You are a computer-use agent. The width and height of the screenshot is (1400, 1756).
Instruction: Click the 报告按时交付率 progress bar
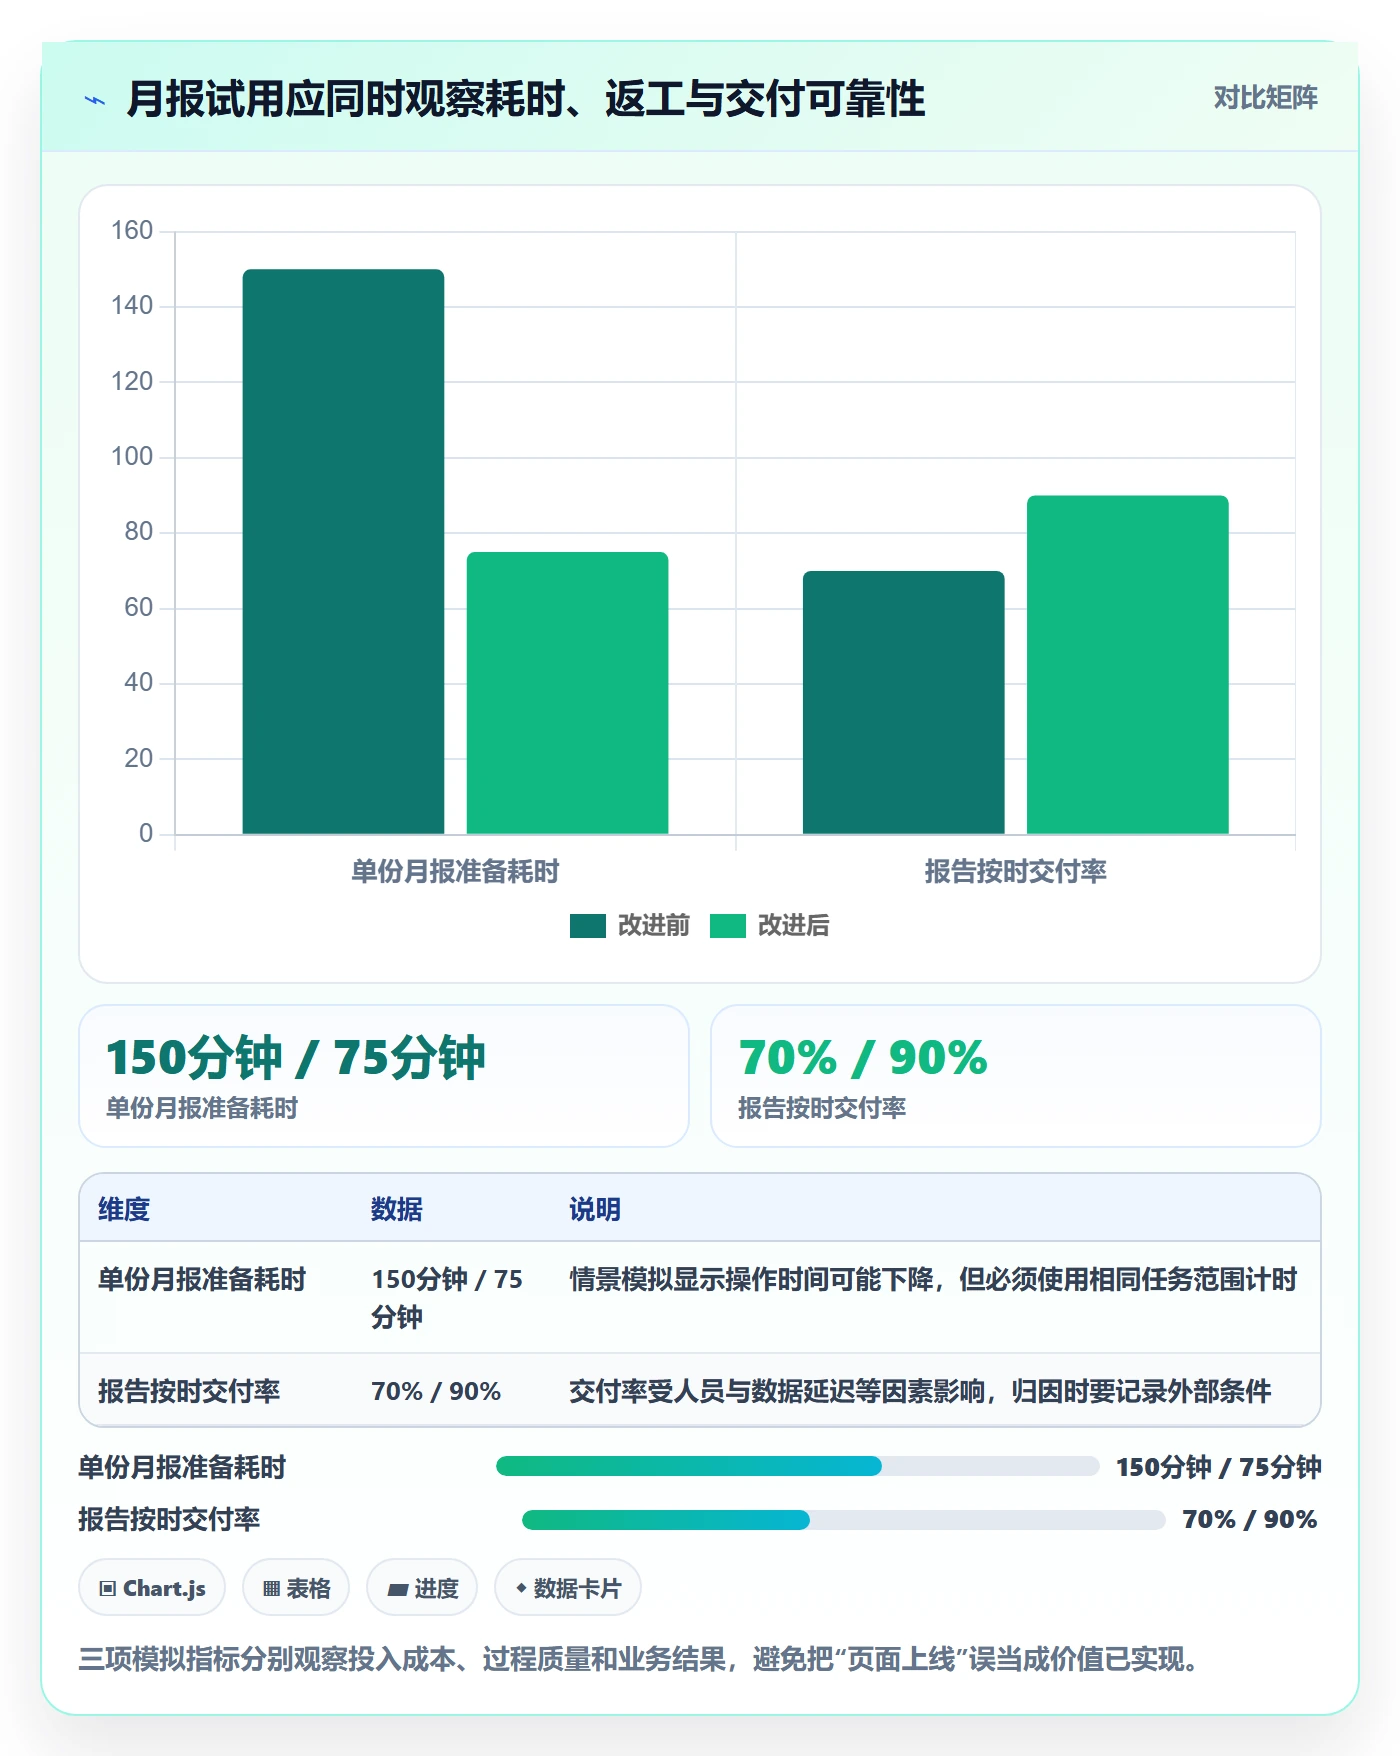[x=844, y=1520]
